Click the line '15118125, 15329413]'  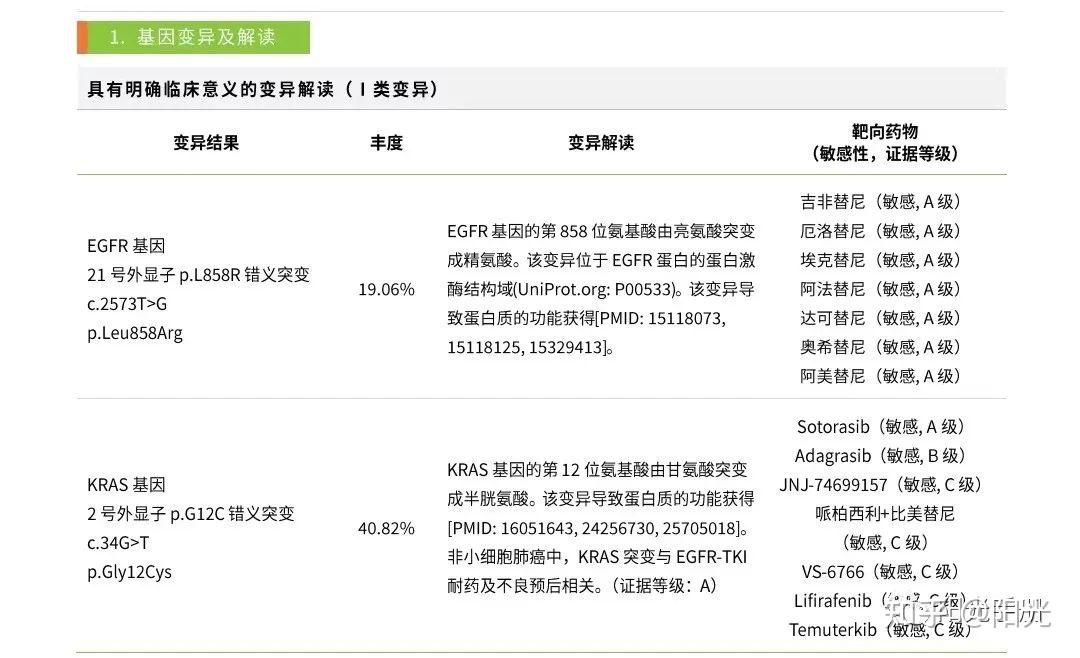coord(528,347)
